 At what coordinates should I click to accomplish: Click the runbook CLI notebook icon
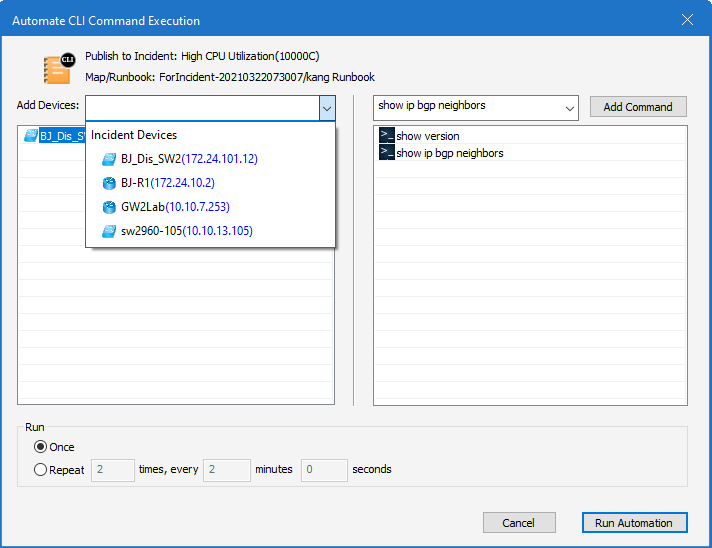pos(59,67)
